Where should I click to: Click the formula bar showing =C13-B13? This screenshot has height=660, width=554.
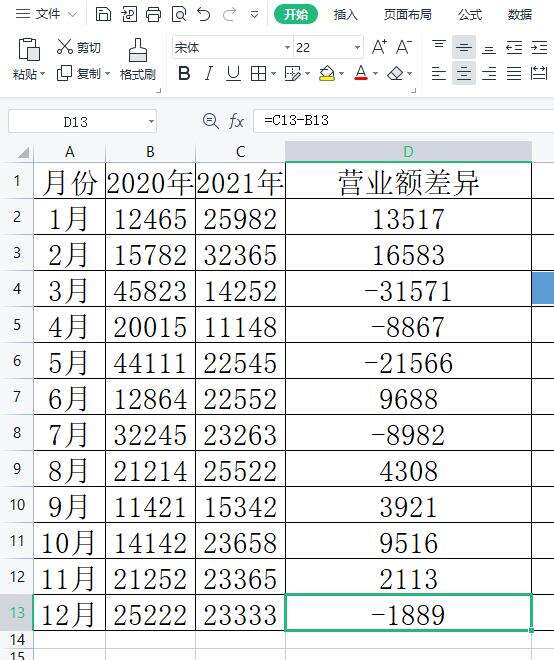click(x=403, y=121)
